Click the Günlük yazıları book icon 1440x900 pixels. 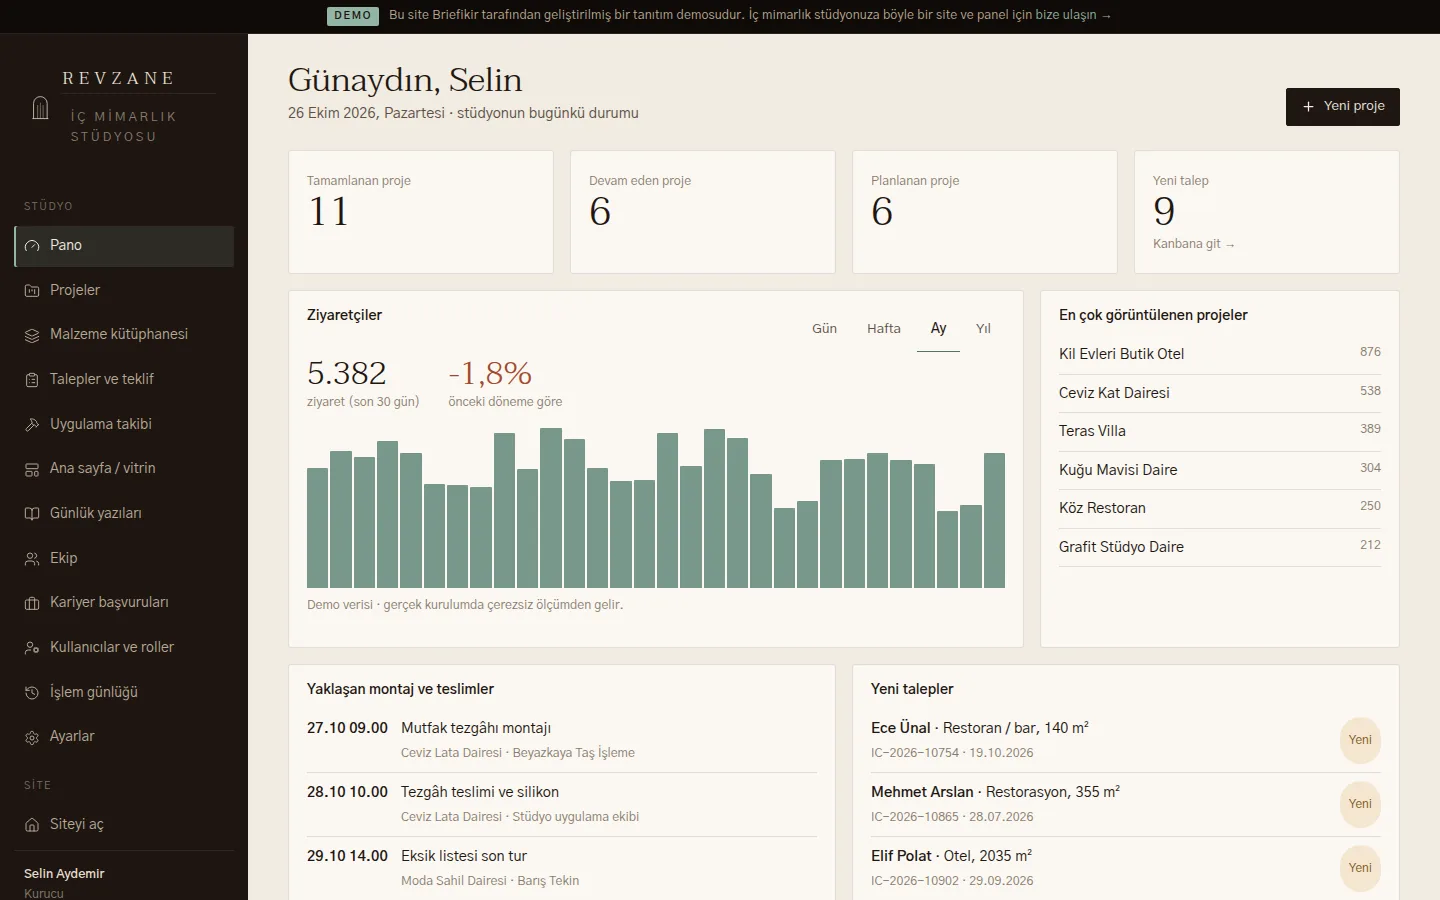coord(32,514)
